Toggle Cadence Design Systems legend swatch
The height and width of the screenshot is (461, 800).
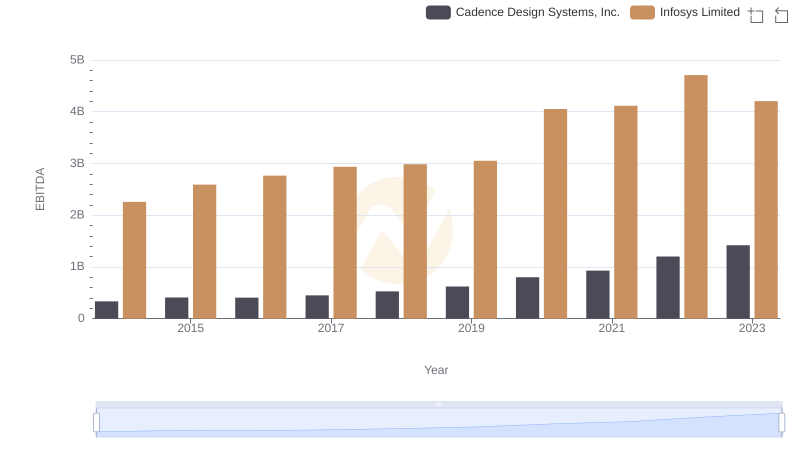point(438,12)
